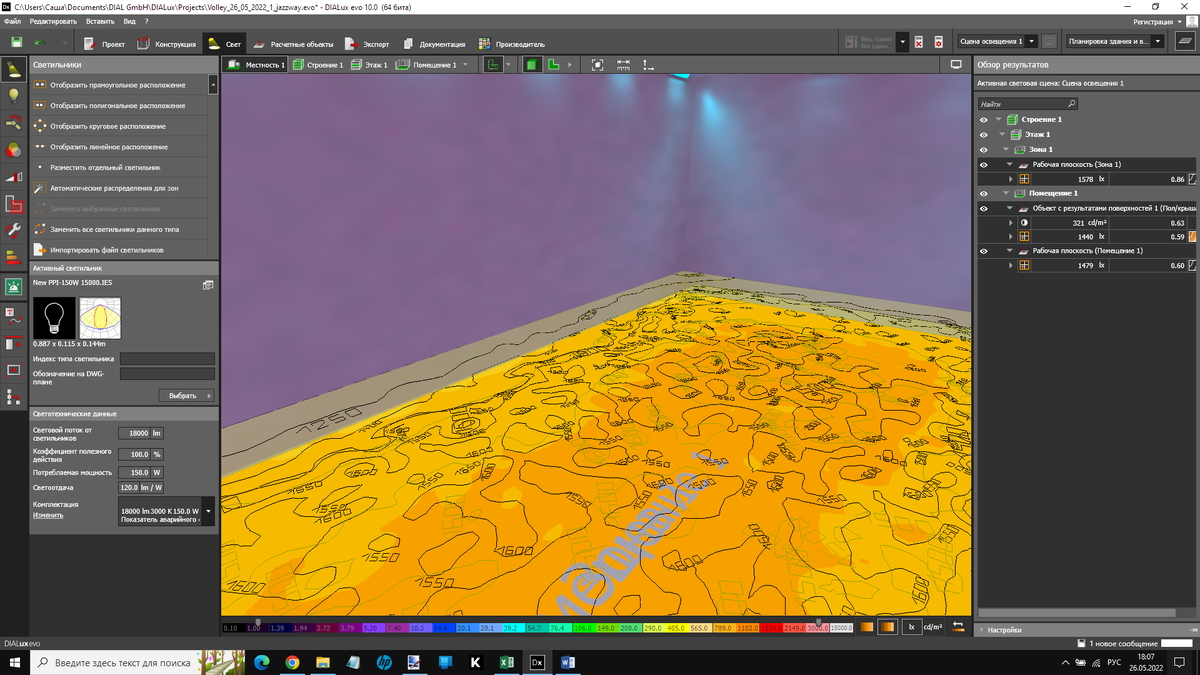Click the isolines icon on 1578 lx row

point(1192,179)
